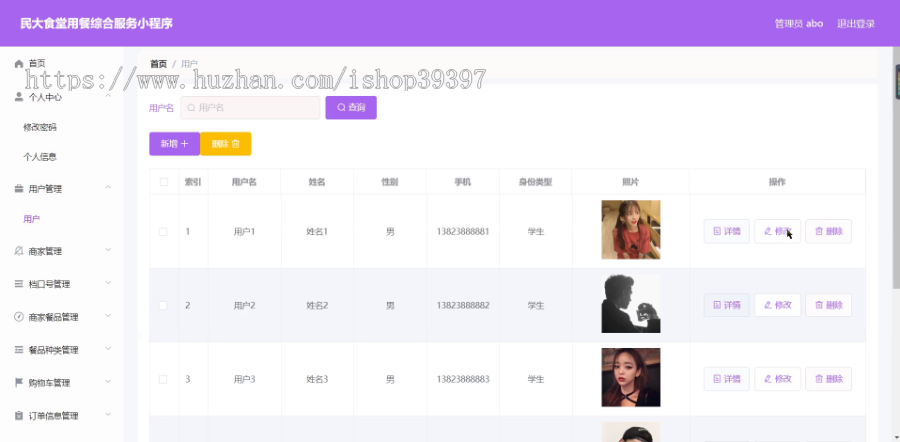Check the checkbox for row 用户3
Image resolution: width=900 pixels, height=442 pixels.
[163, 379]
